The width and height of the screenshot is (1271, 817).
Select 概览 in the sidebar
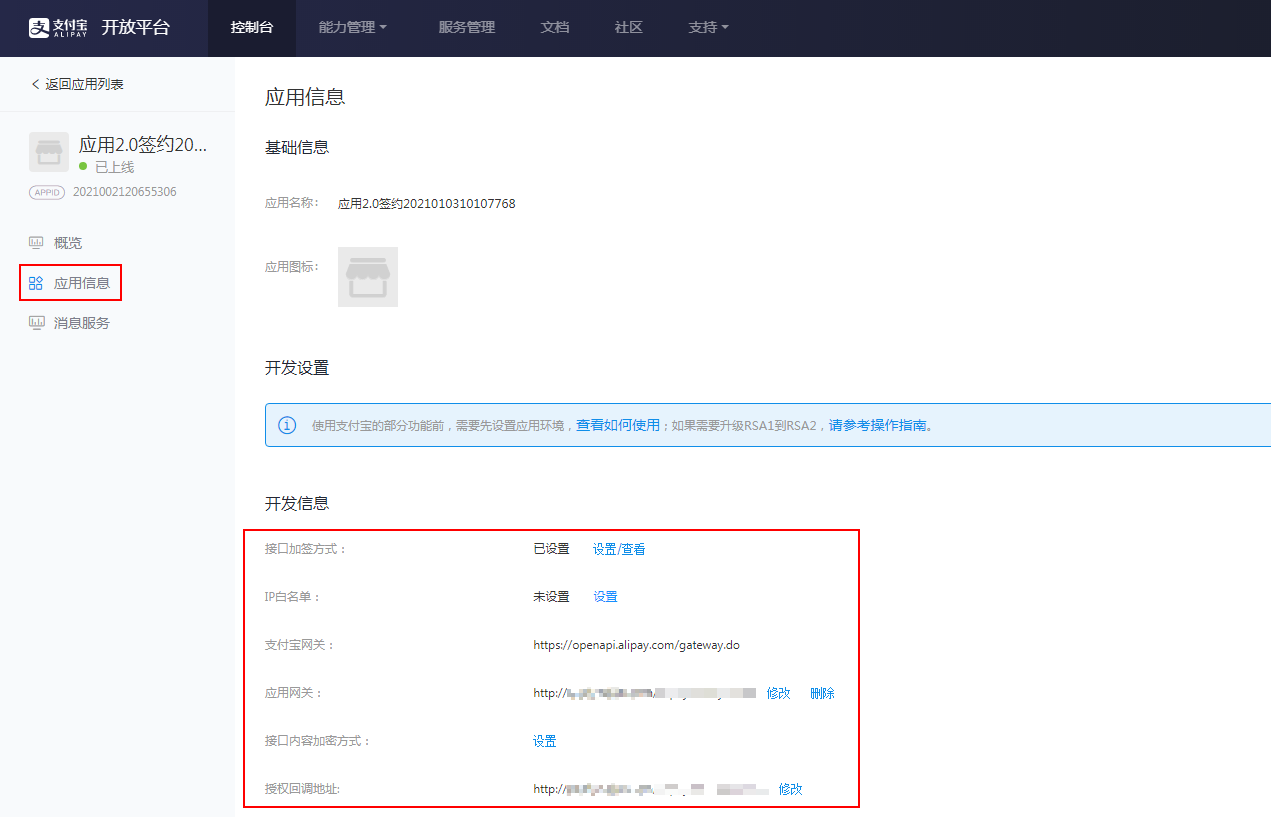[x=68, y=242]
